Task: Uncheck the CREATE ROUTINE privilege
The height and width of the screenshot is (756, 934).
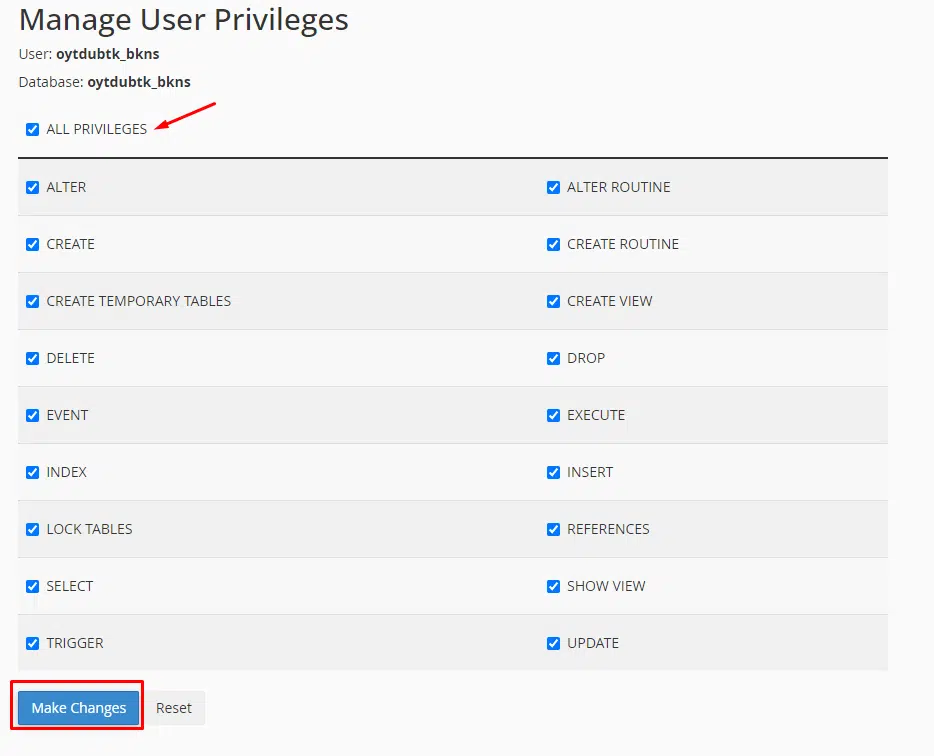Action: click(x=553, y=244)
